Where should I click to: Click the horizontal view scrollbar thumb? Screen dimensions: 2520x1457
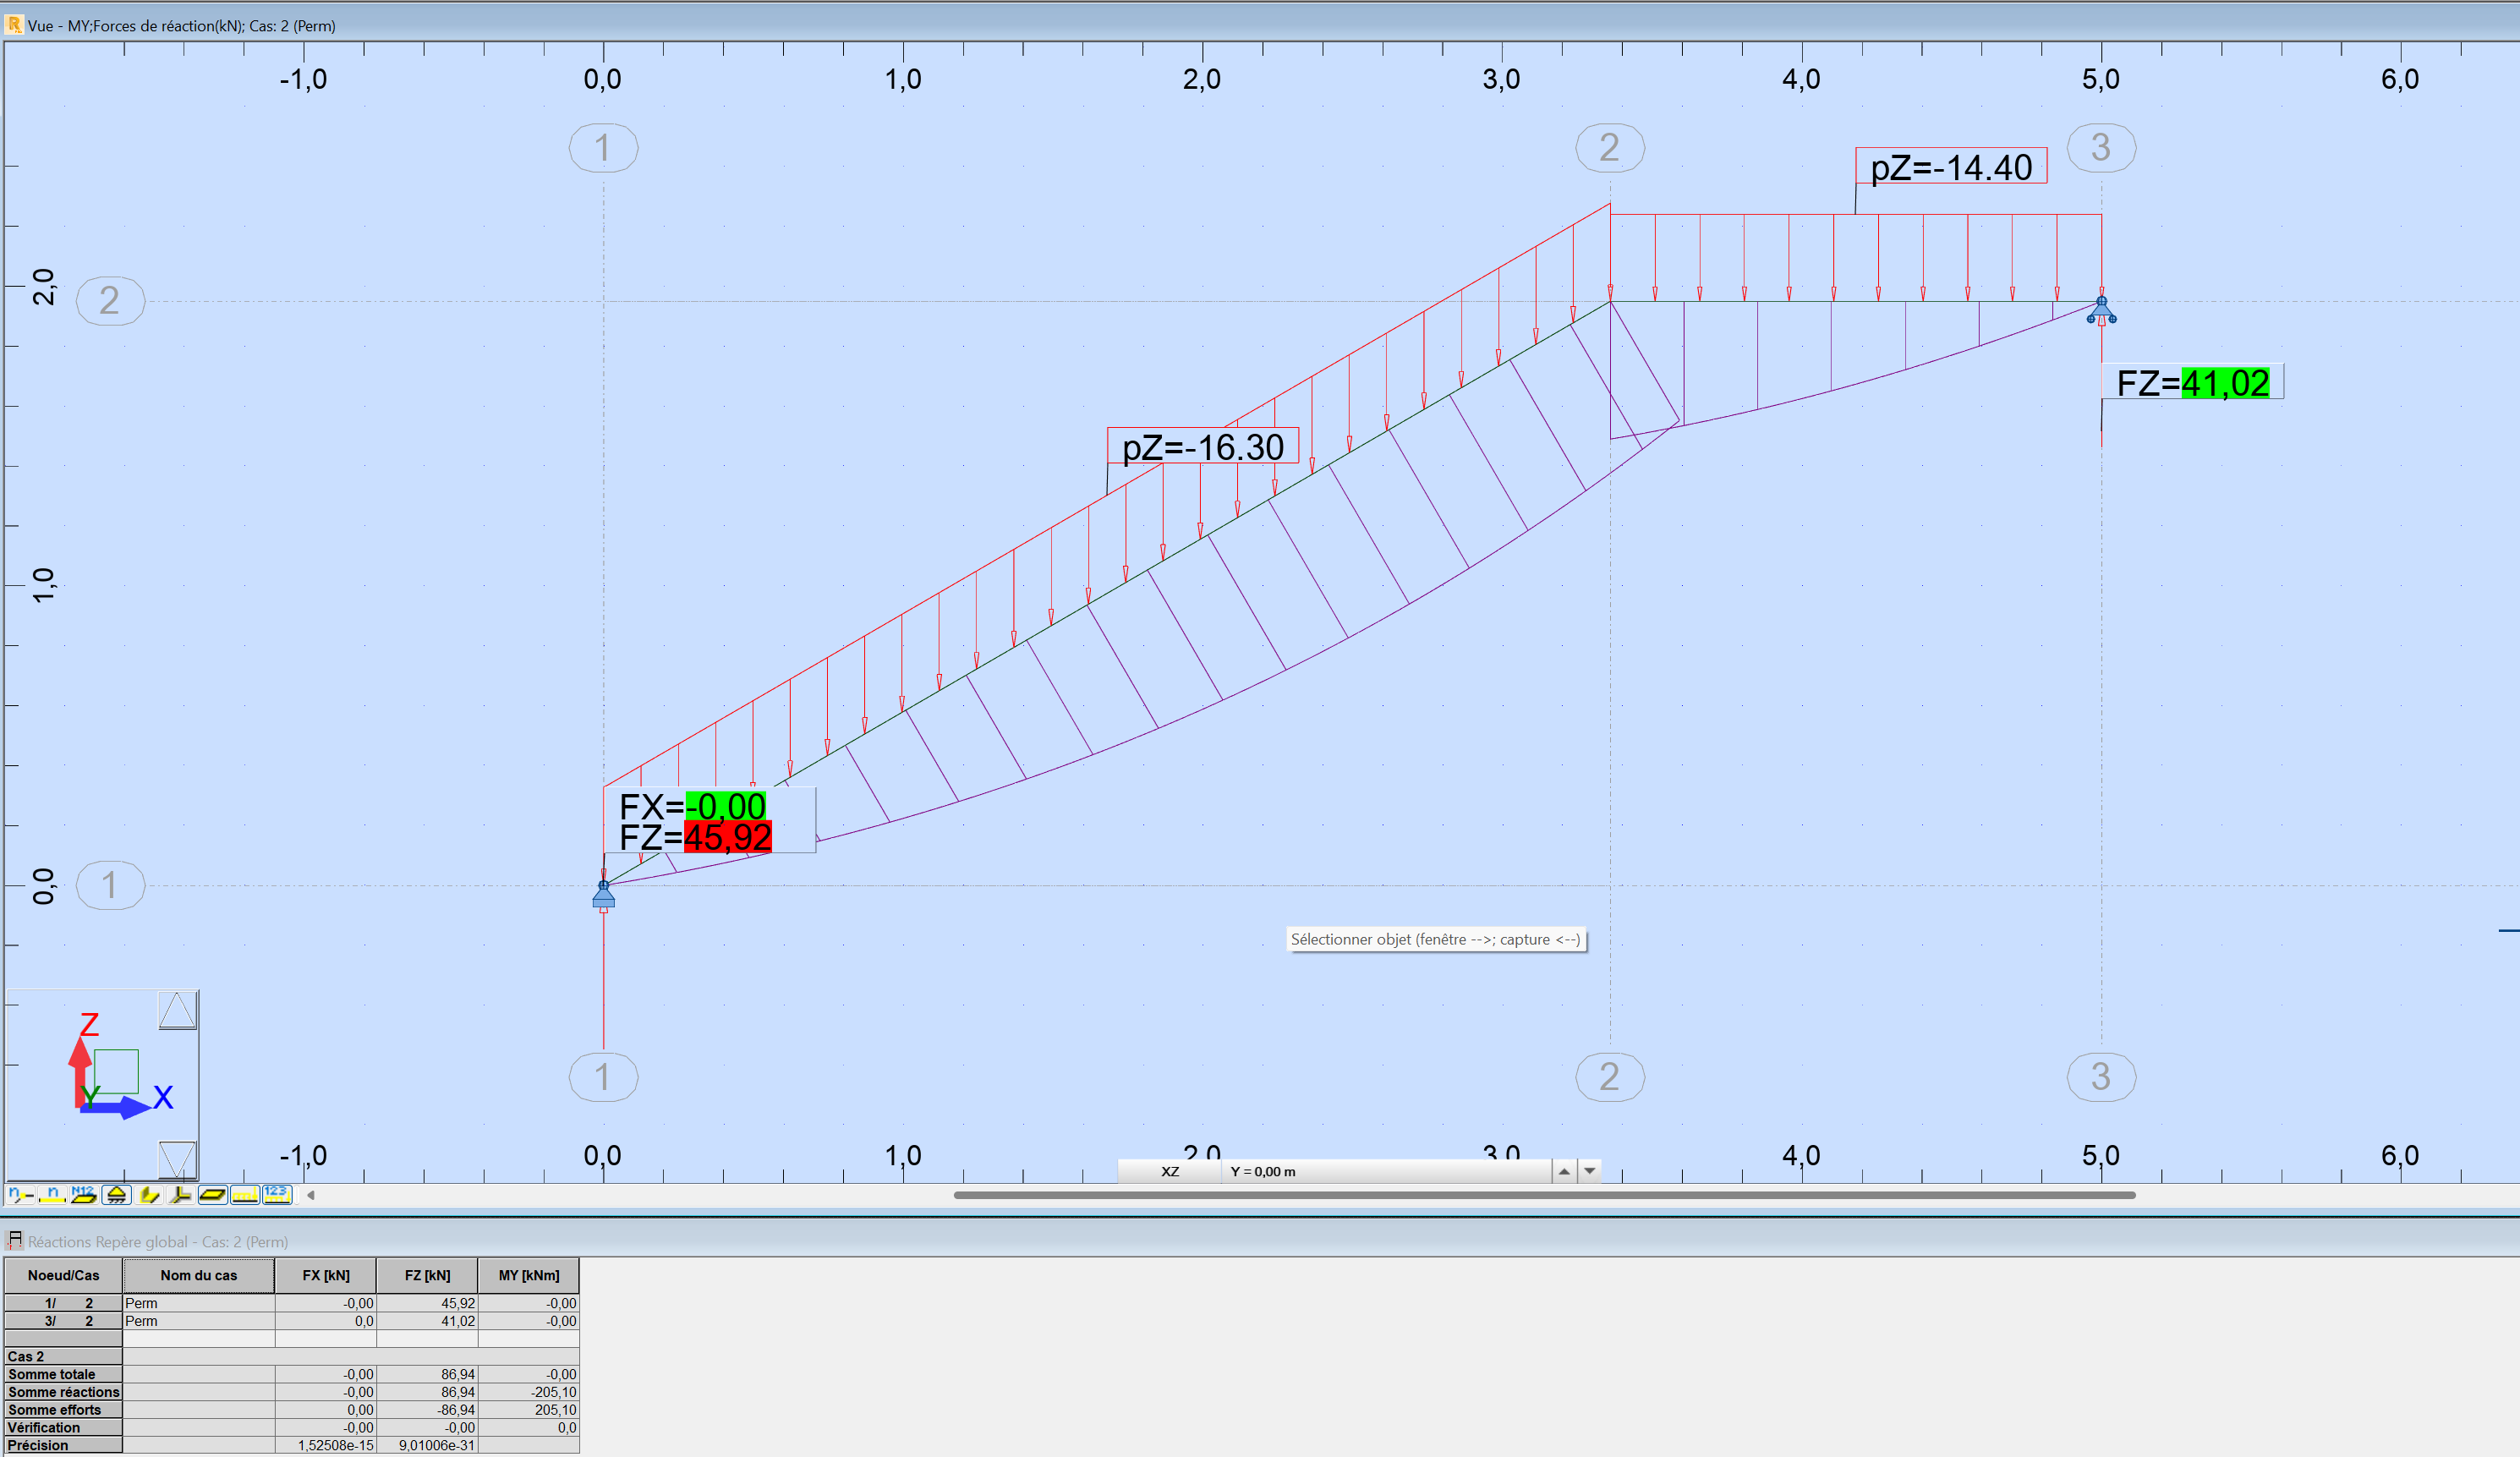pos(1544,1194)
